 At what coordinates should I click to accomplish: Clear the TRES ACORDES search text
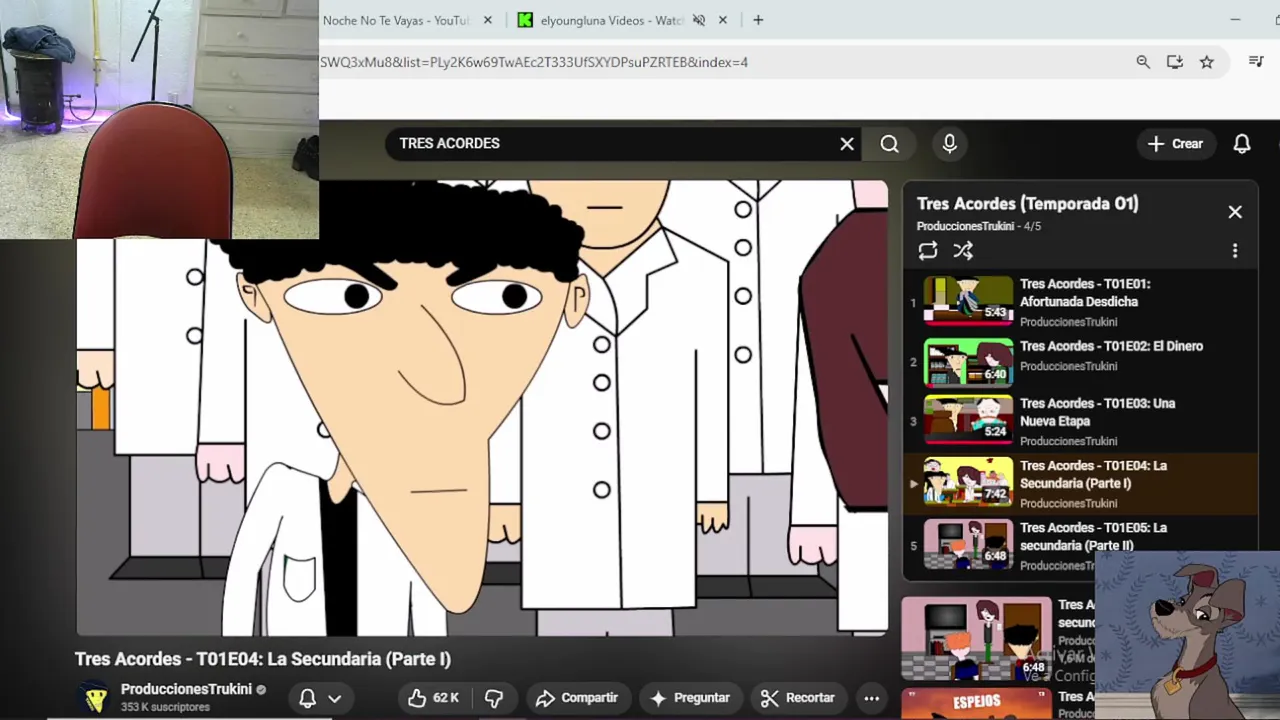click(847, 144)
